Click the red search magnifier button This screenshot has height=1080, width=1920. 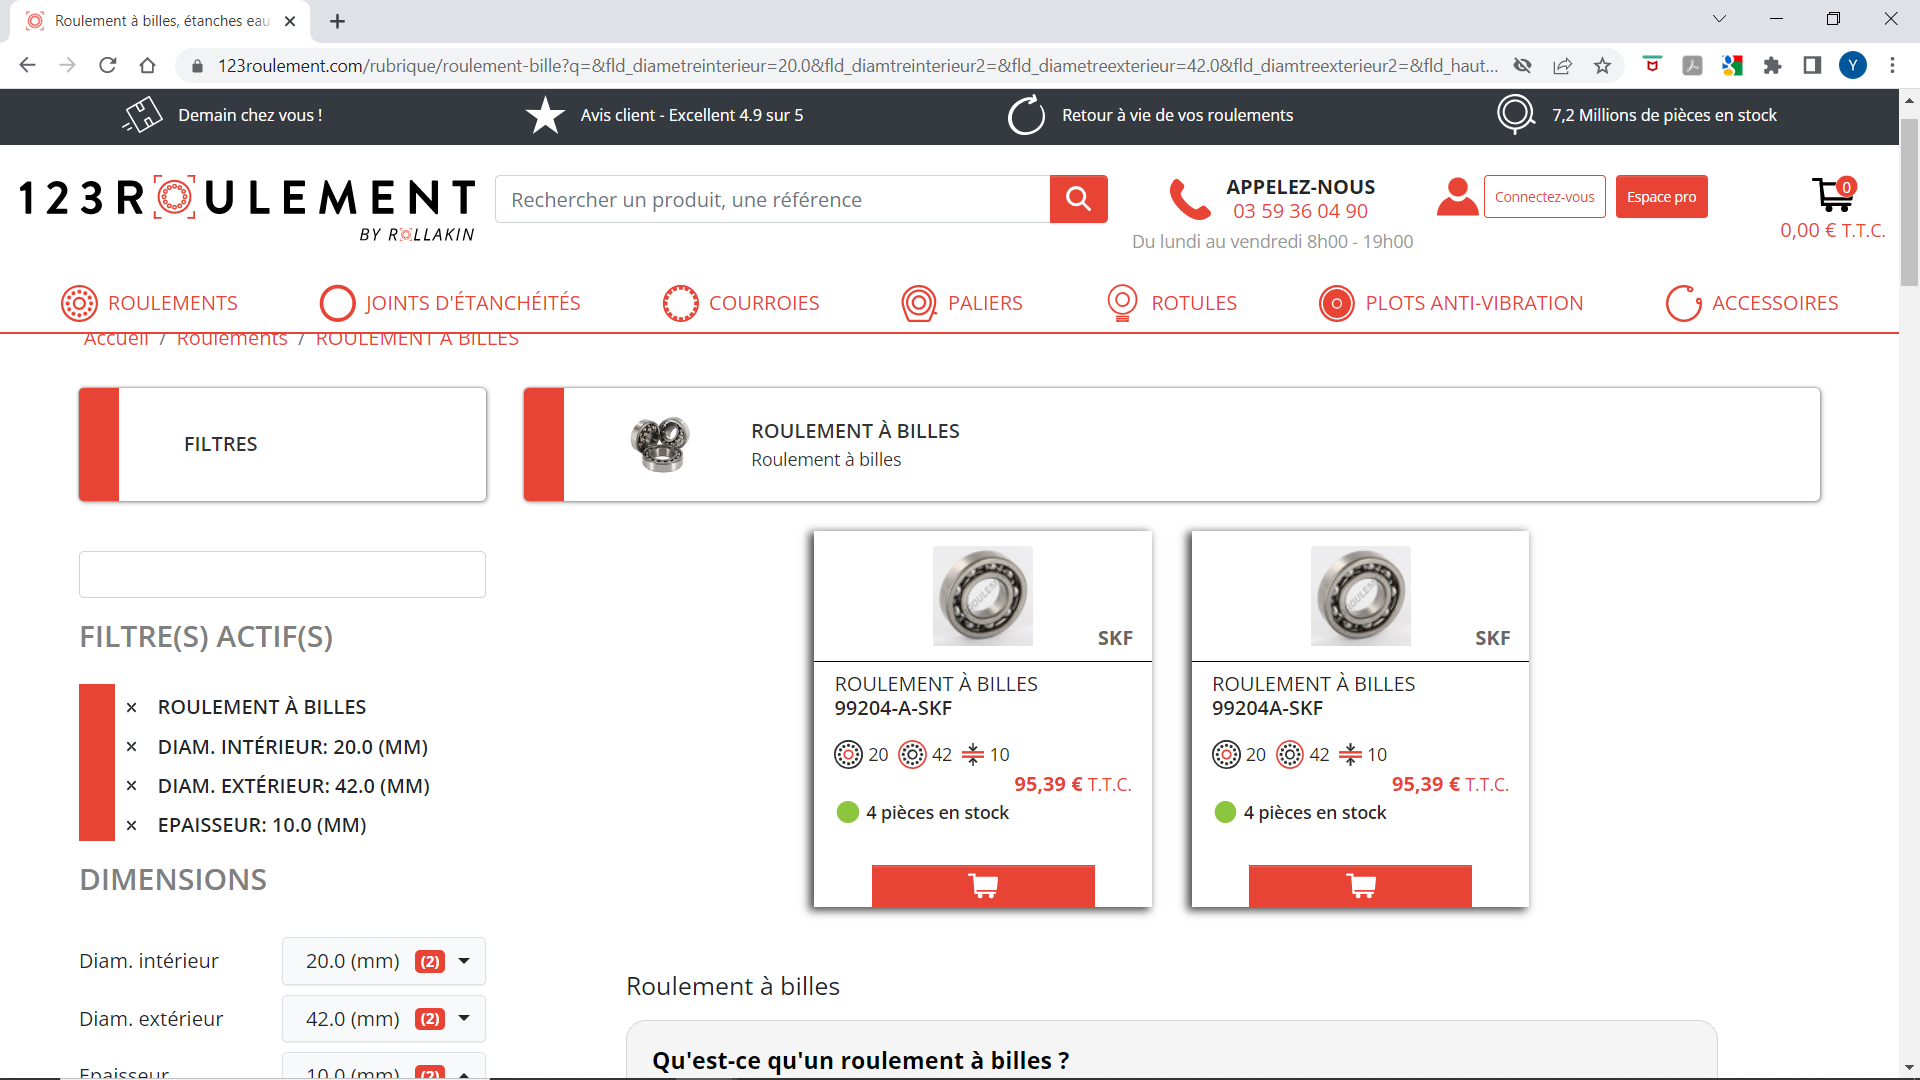(x=1078, y=199)
